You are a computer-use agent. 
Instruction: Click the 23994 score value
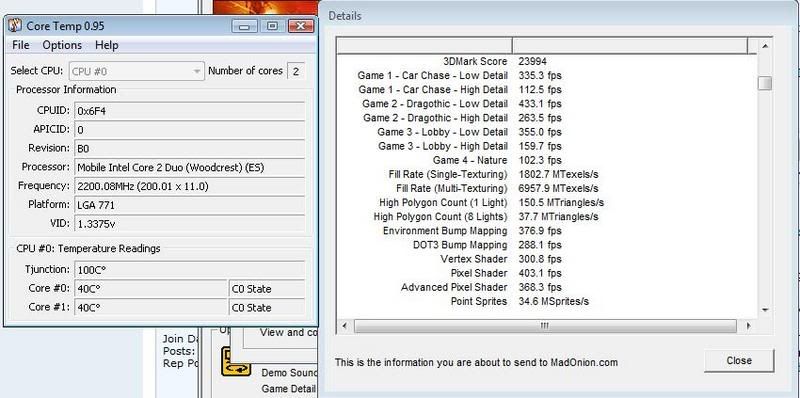533,61
